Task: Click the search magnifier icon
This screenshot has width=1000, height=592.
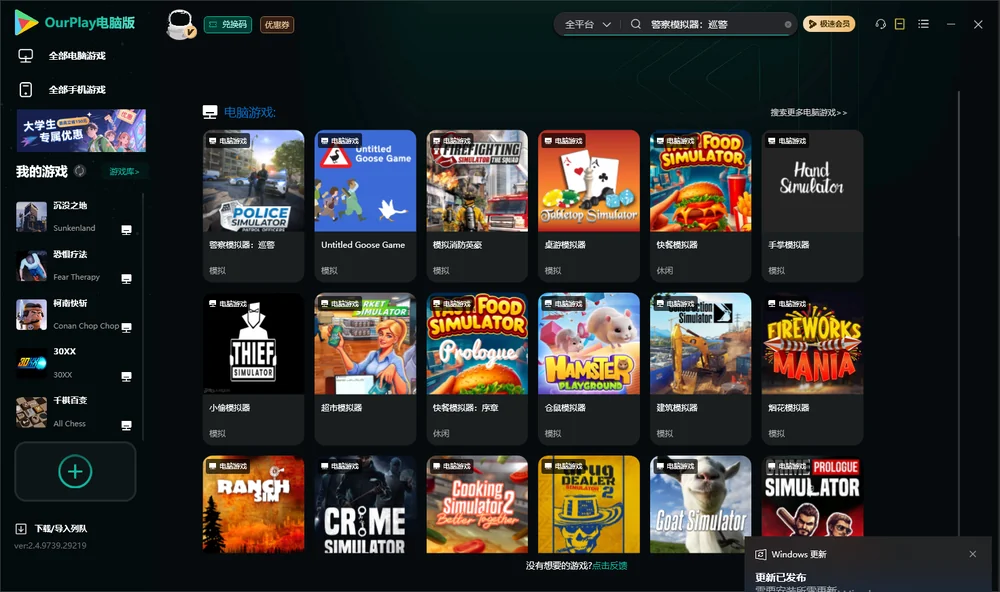Action: (x=635, y=24)
